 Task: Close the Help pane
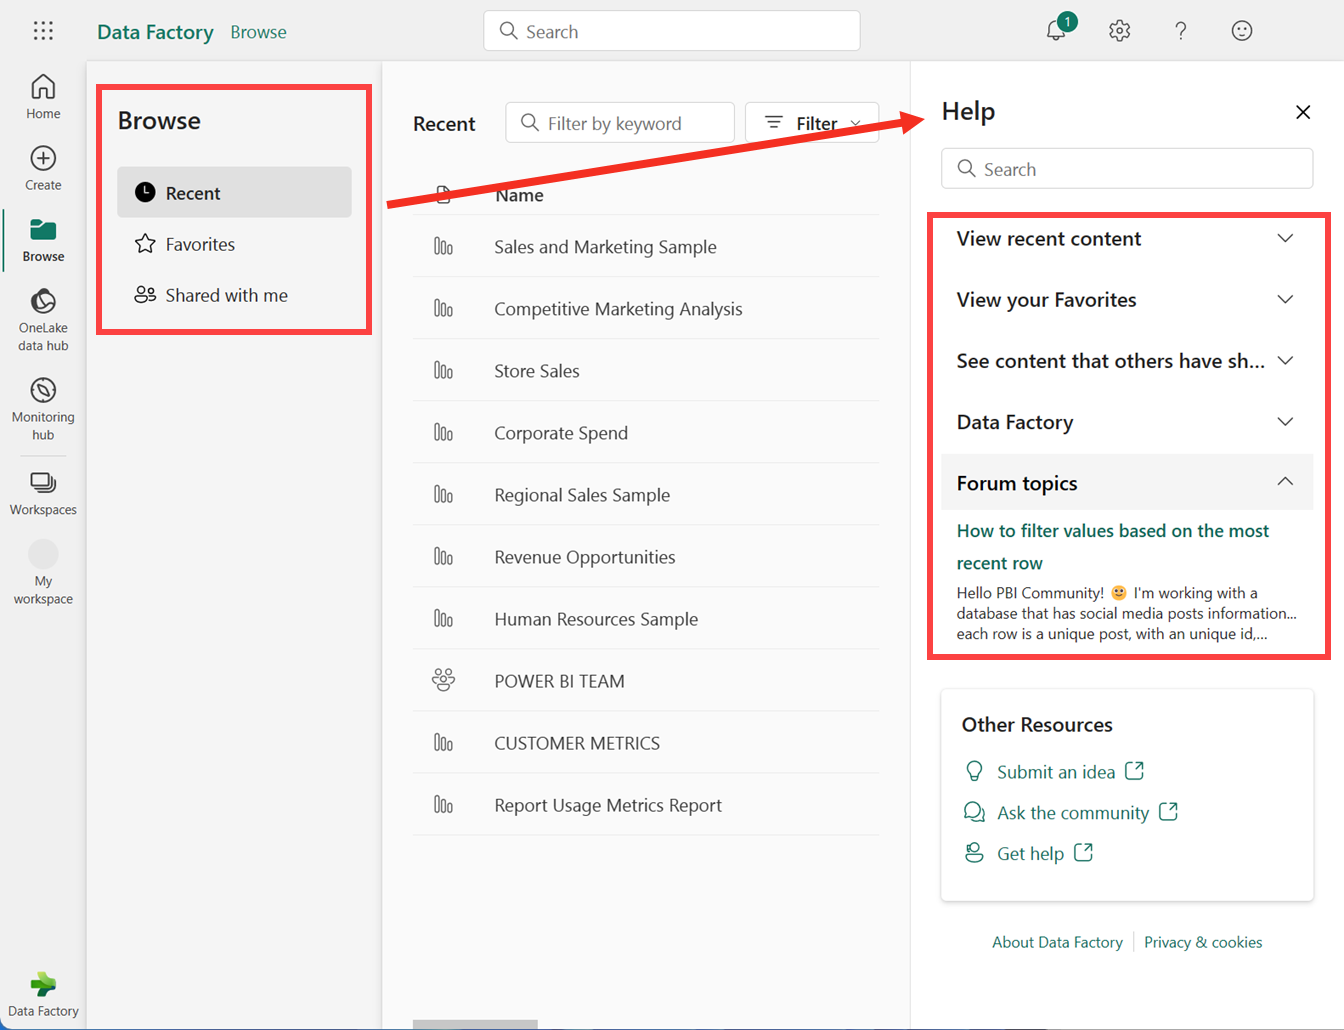tap(1303, 112)
